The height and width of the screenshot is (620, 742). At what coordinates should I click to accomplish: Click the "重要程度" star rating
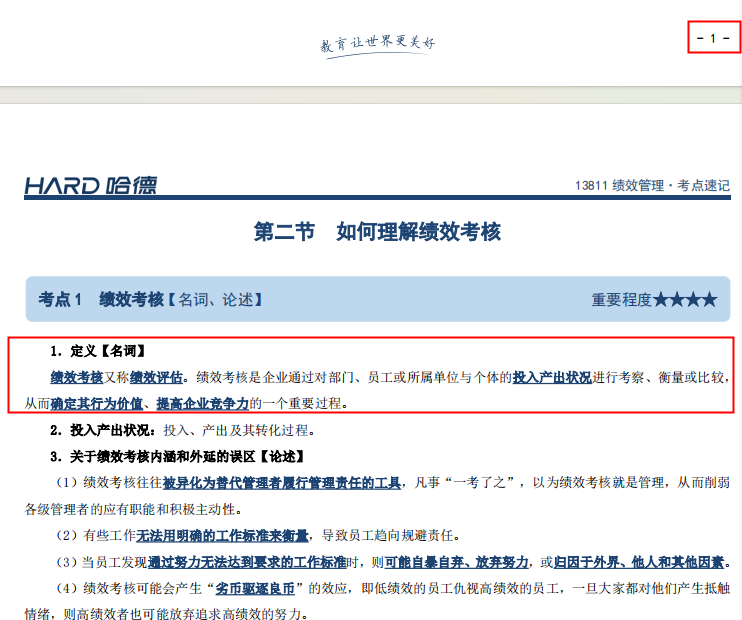tap(654, 300)
